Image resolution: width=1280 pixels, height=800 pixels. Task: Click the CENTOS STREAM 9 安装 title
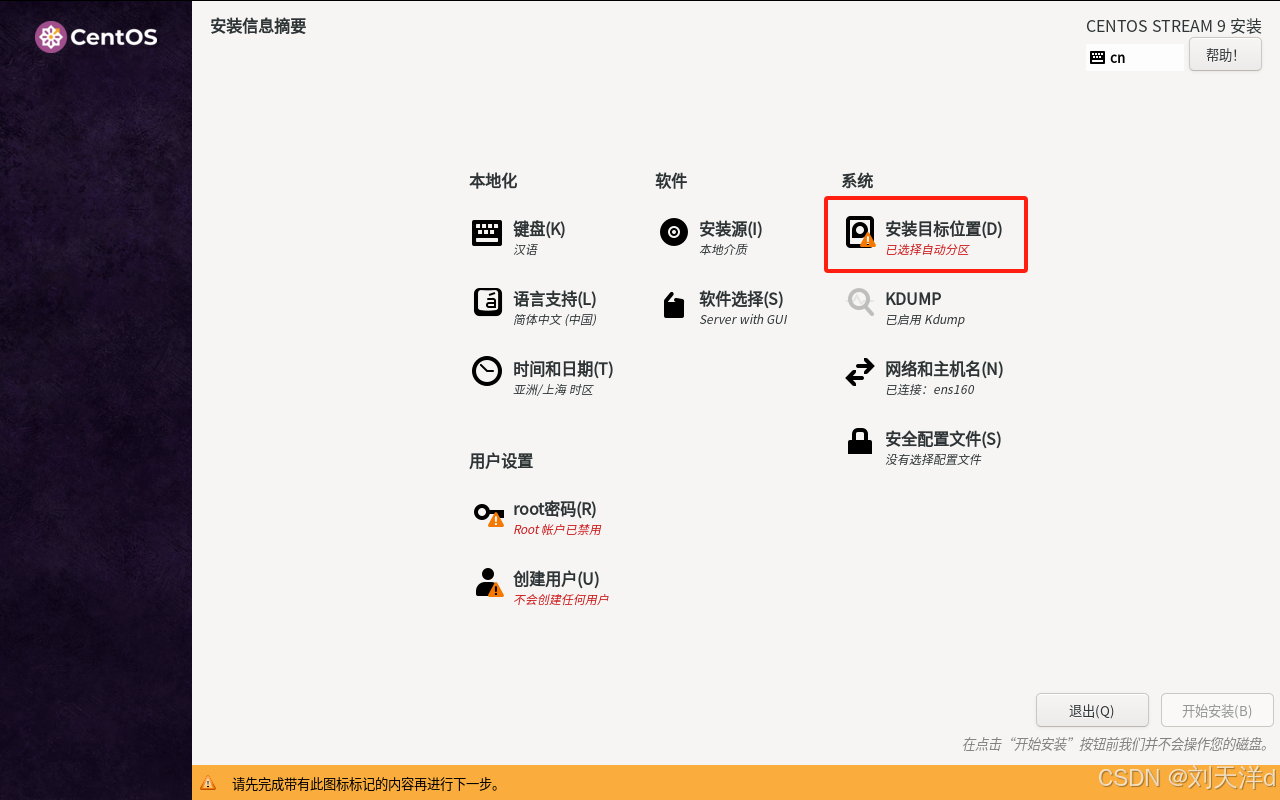(x=1174, y=26)
